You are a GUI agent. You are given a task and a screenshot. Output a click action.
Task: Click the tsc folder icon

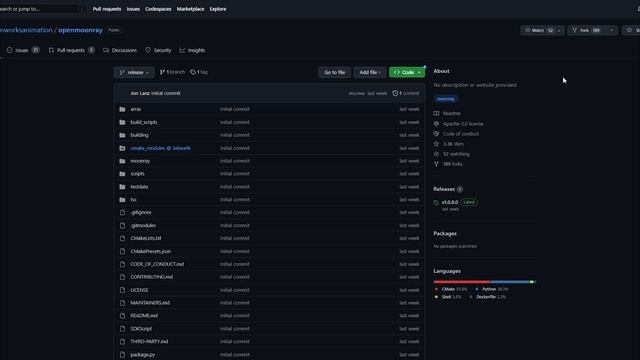pos(122,200)
